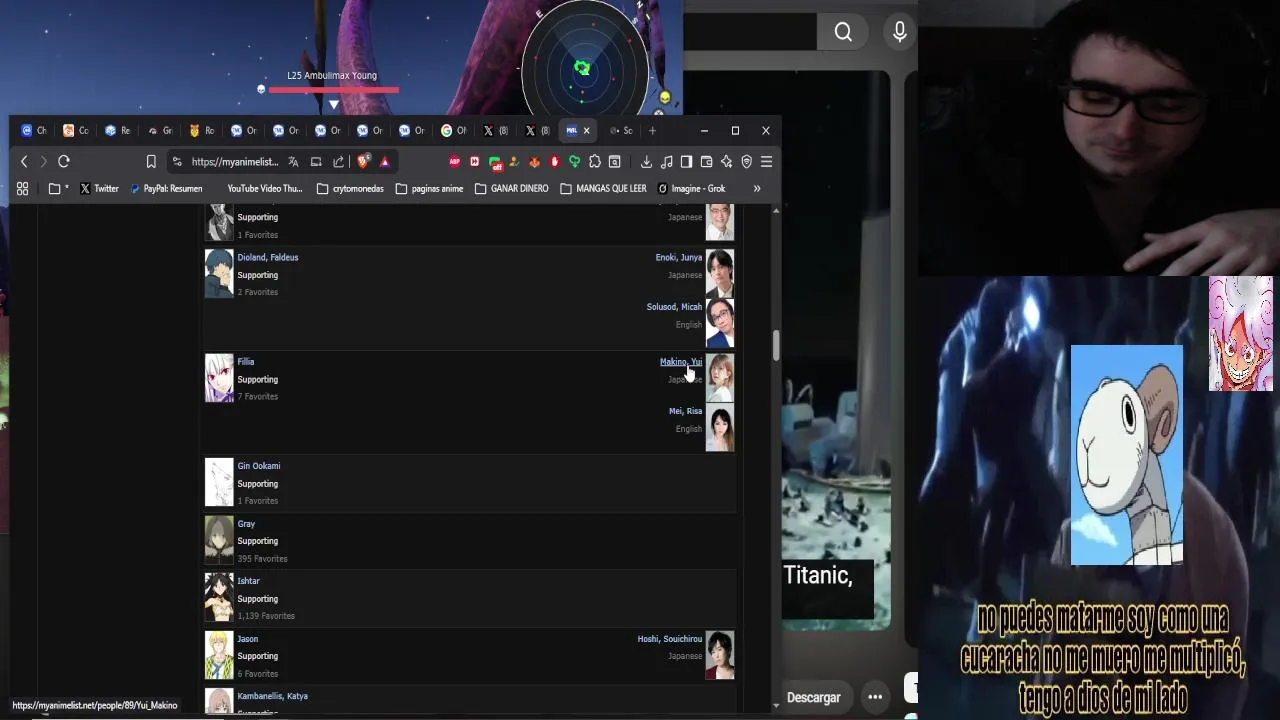Open the Brave Rewards triangle icon

click(x=385, y=161)
